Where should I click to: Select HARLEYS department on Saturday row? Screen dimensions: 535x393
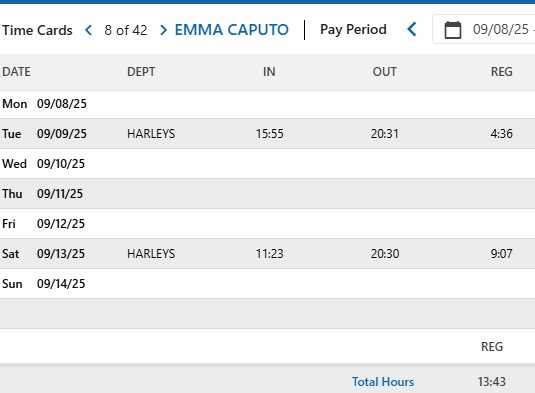151,254
